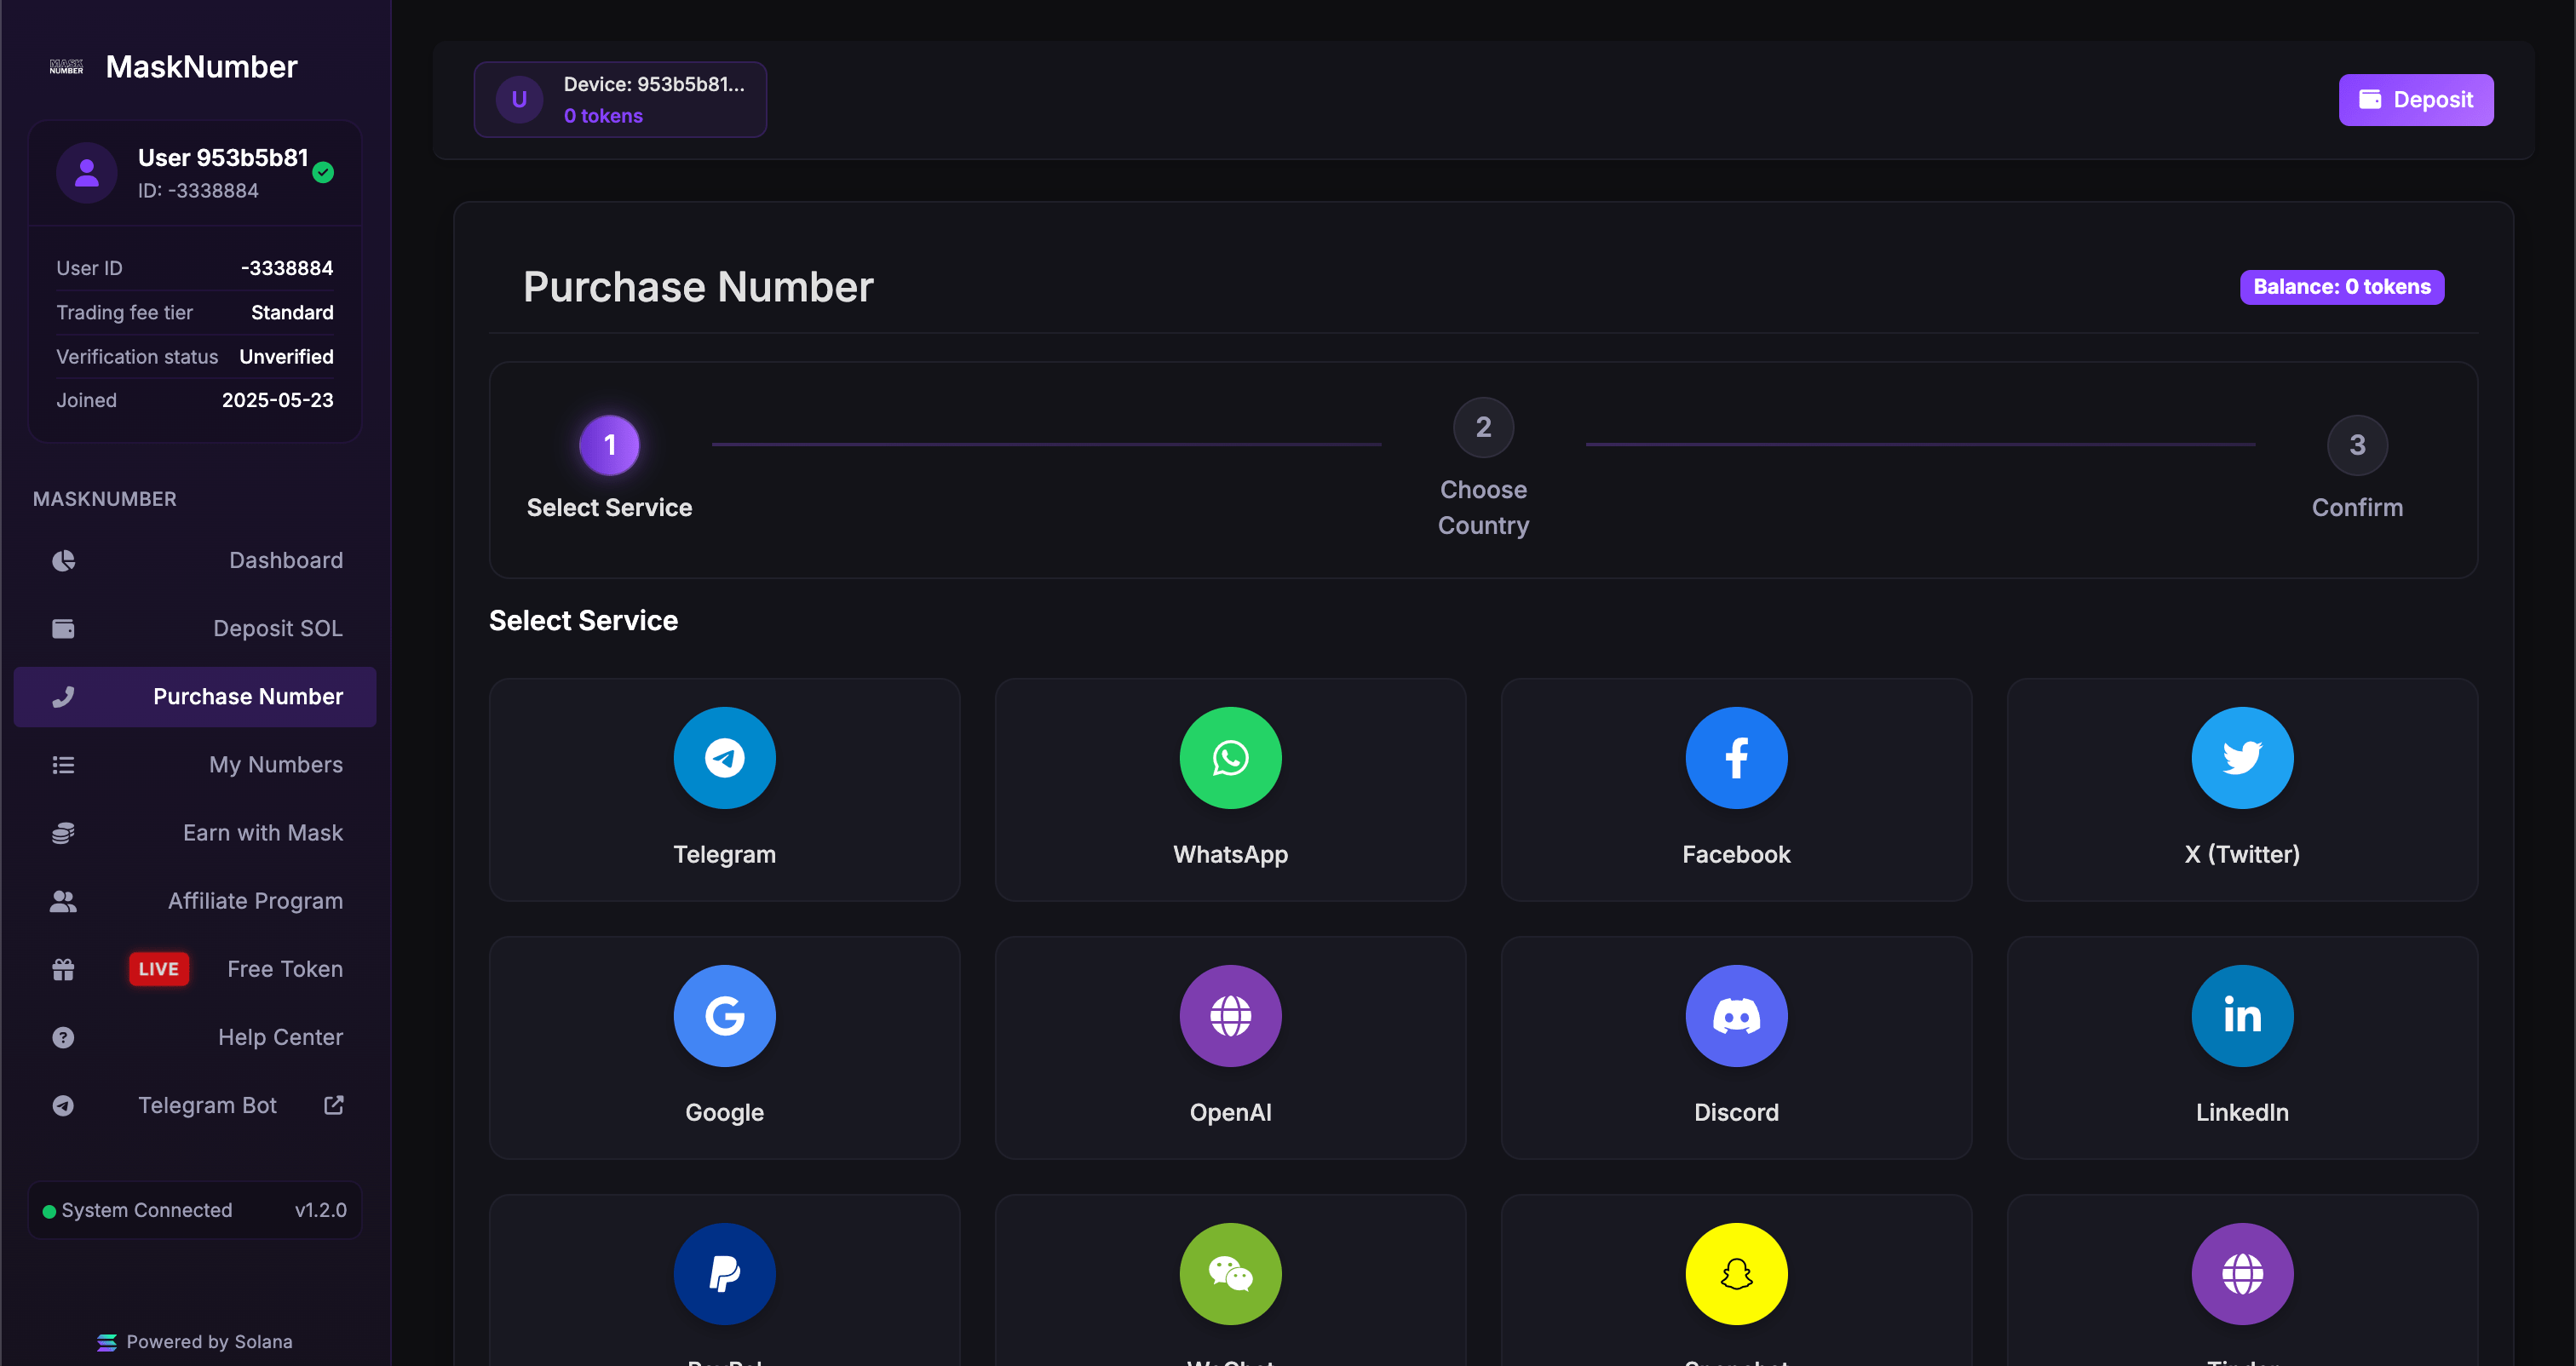
Task: Click the Balance: 0 tokens badge
Action: tap(2341, 286)
